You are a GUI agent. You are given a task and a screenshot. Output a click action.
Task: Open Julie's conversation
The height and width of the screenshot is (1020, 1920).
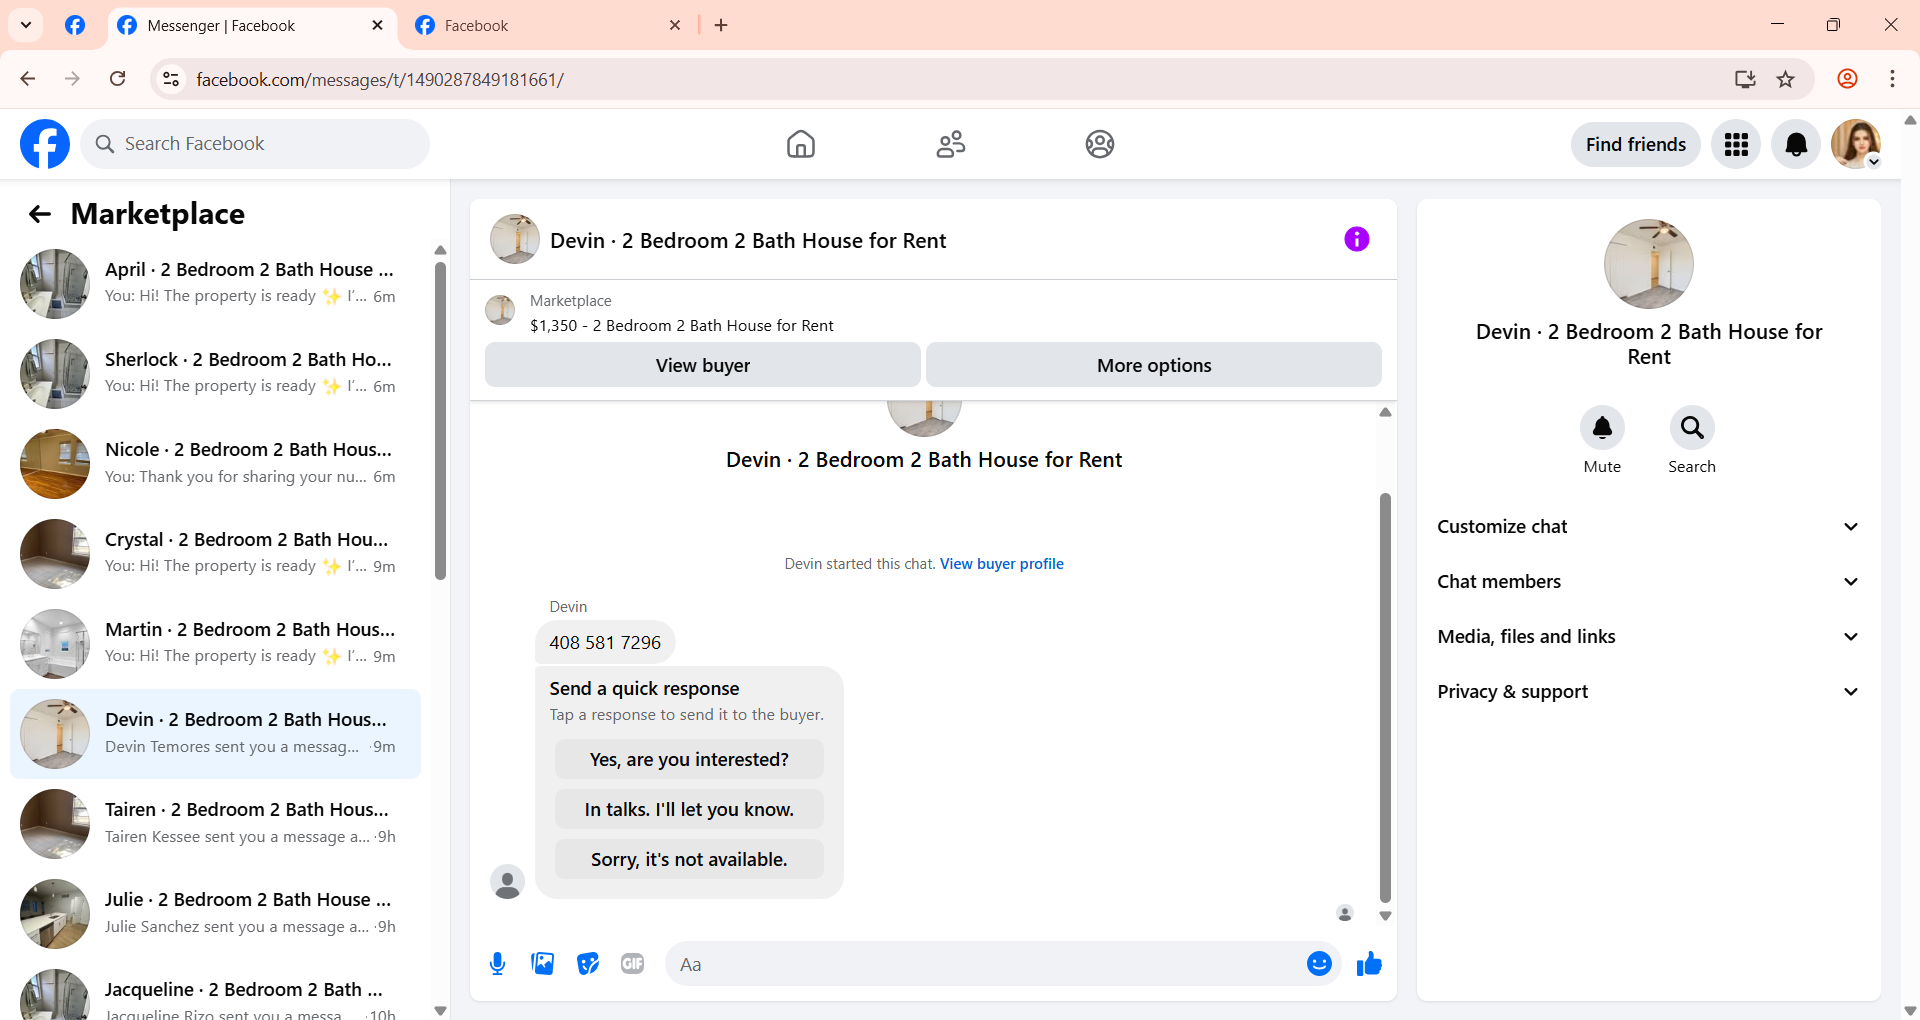tap(215, 914)
